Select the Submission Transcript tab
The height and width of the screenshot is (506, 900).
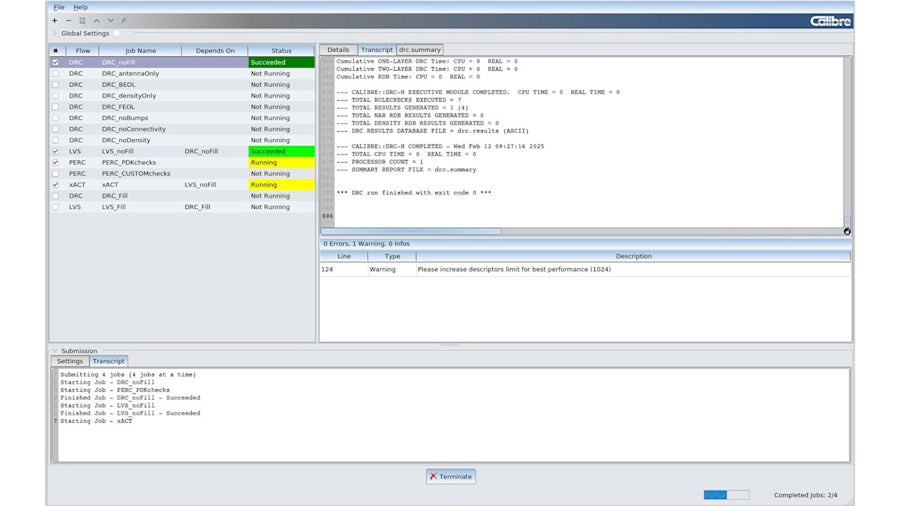pos(108,361)
